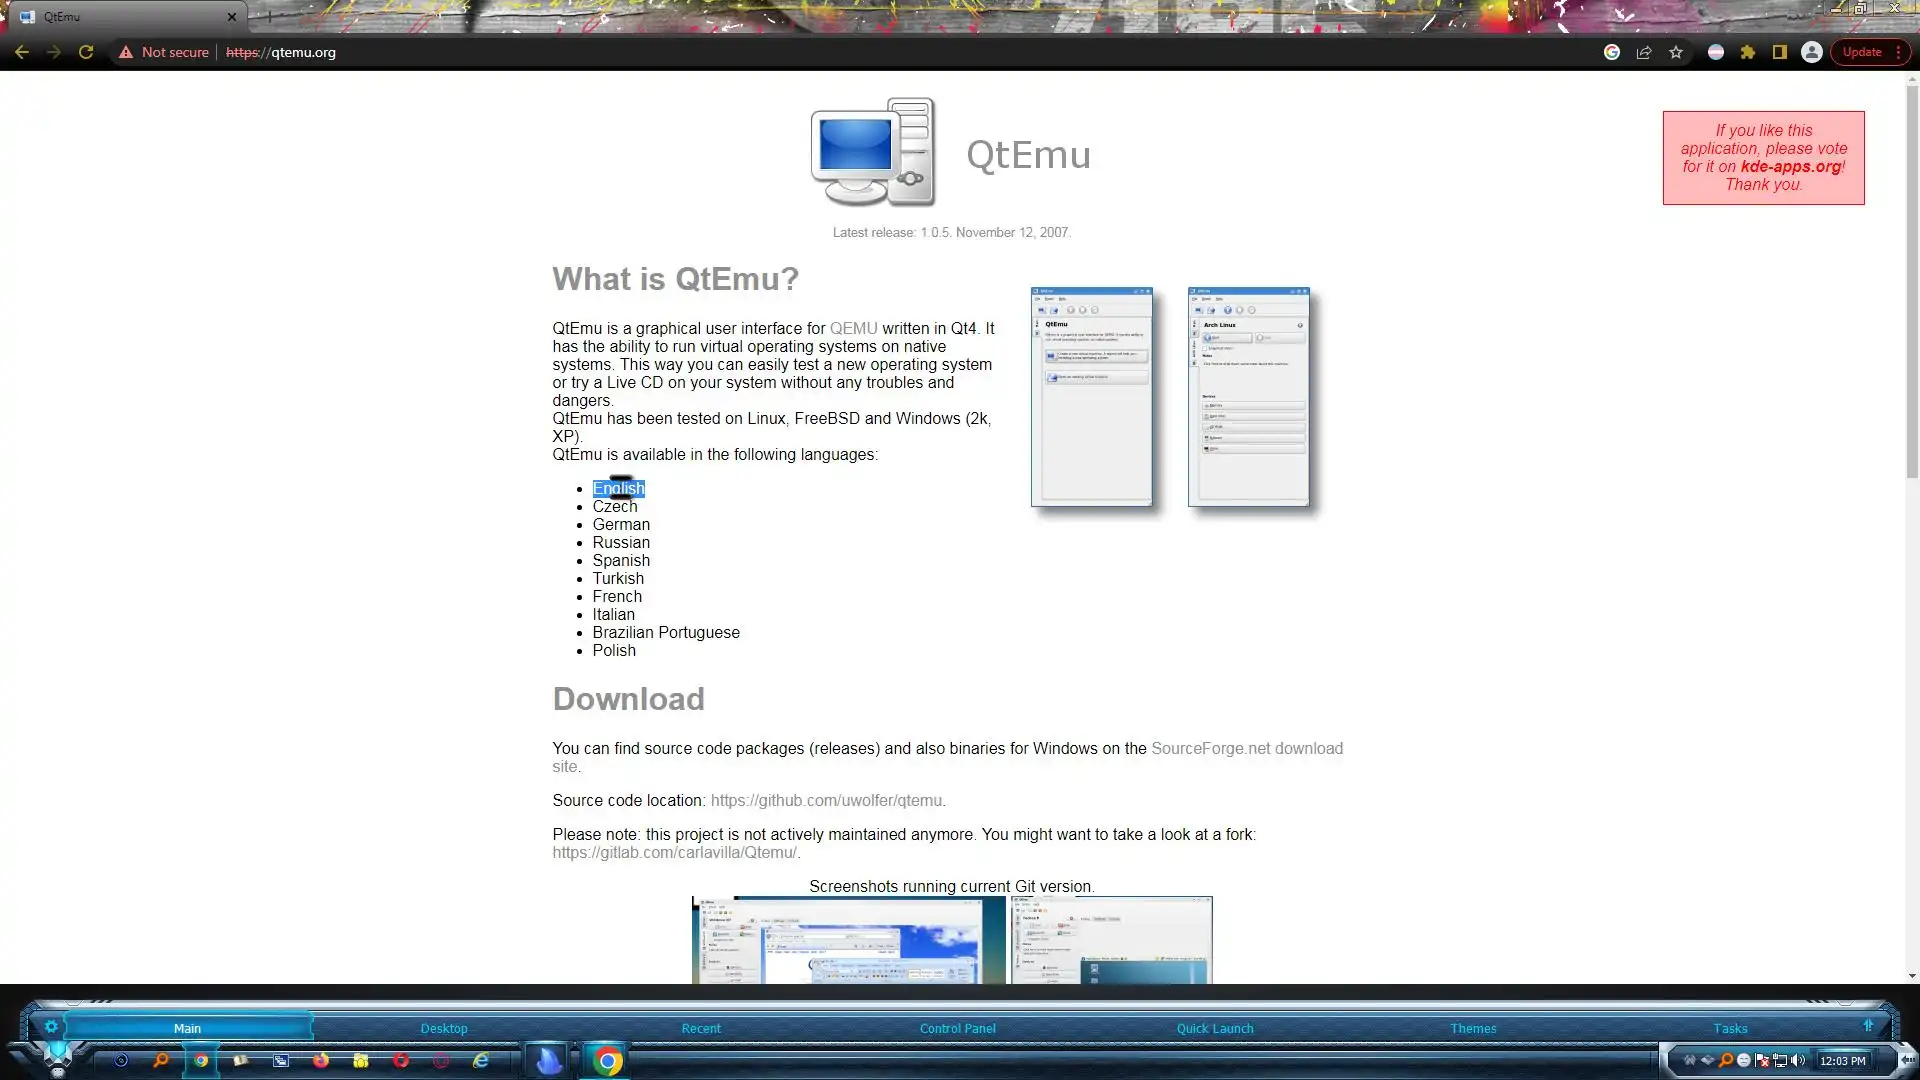Launch Firefox from the taskbar
Image resolution: width=1920 pixels, height=1080 pixels.
pyautogui.click(x=321, y=1060)
